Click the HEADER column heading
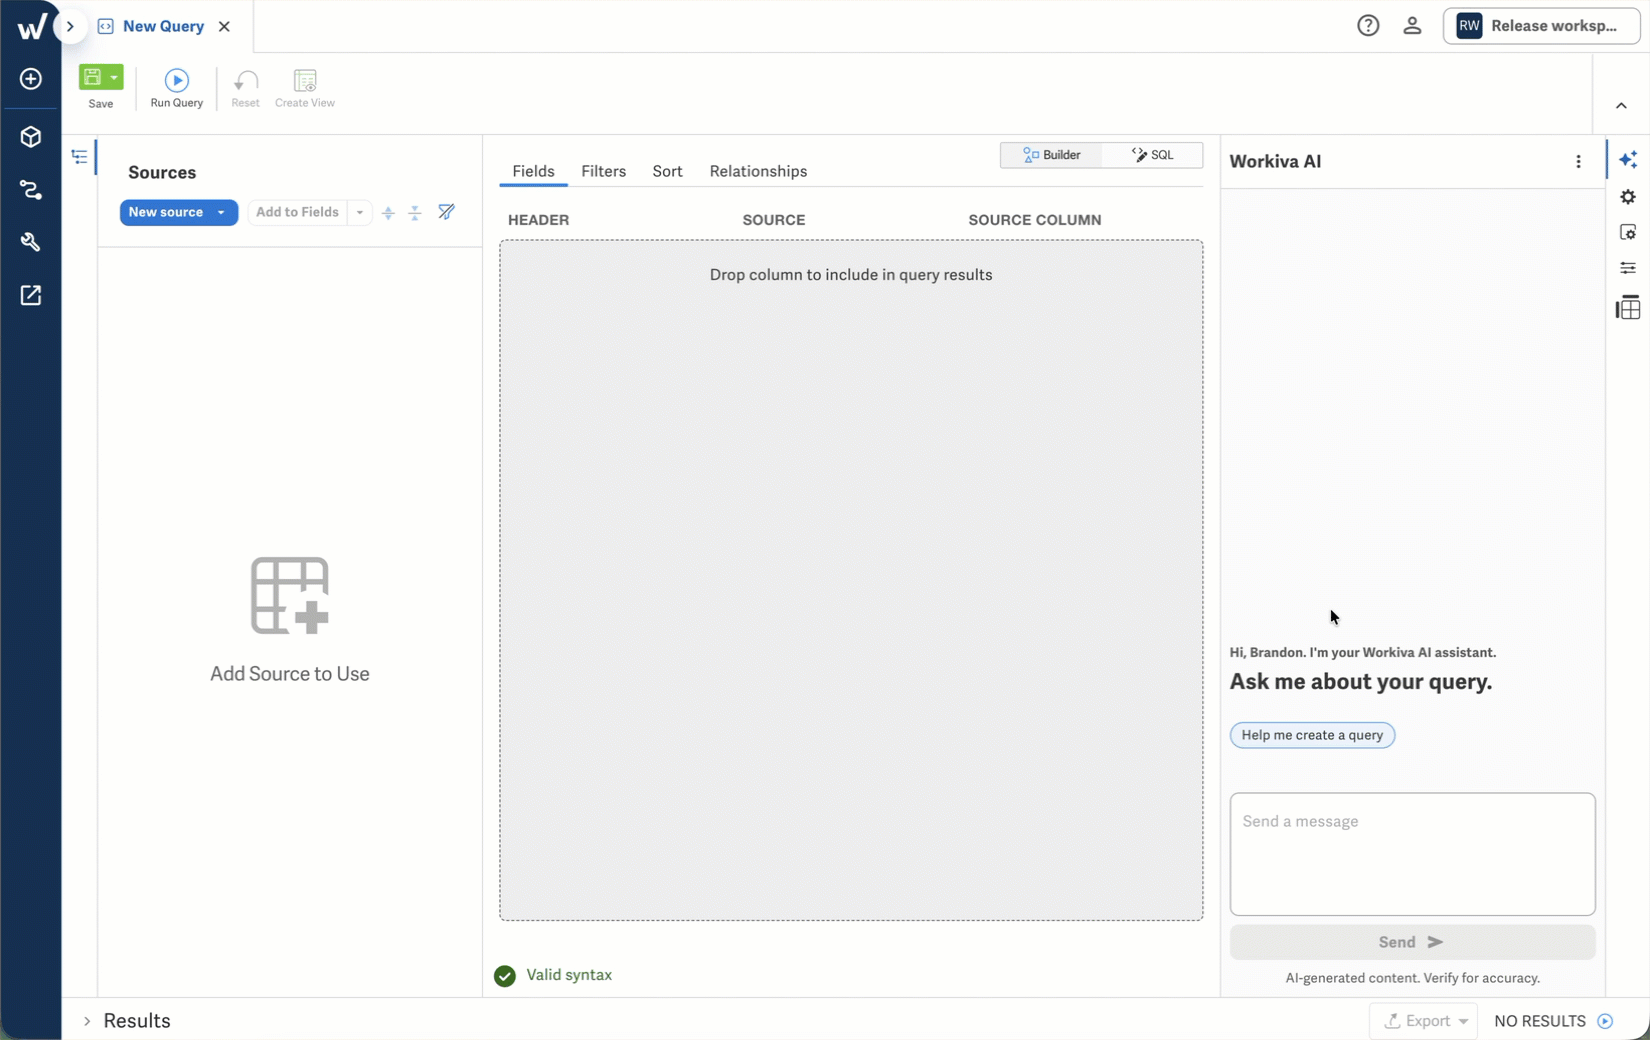 (538, 220)
